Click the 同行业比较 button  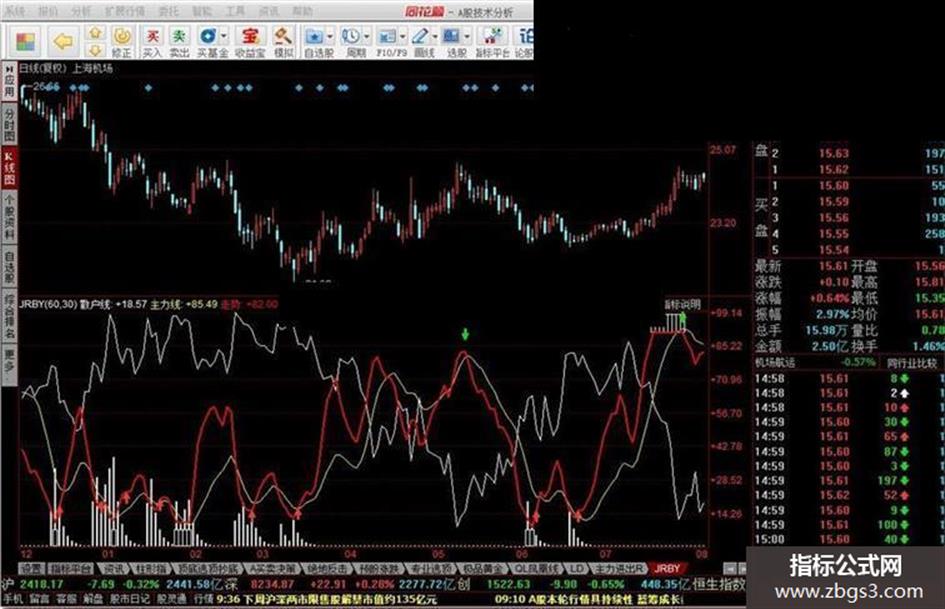(x=911, y=363)
